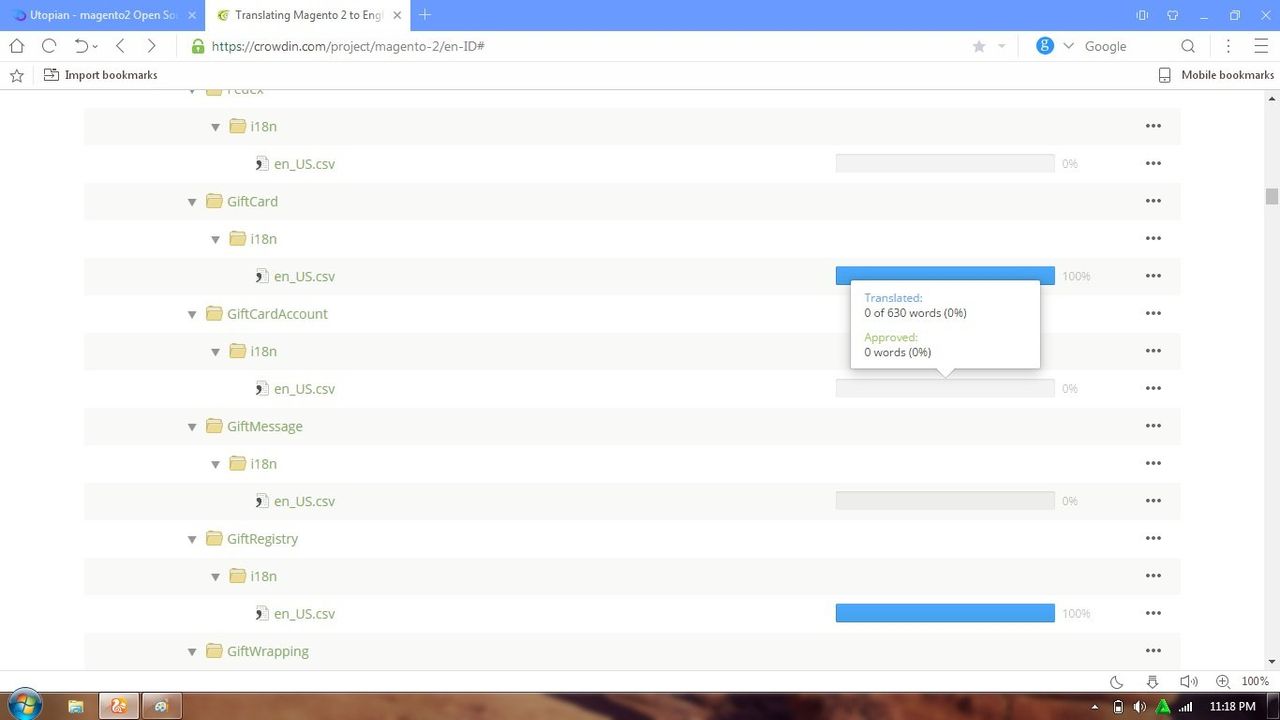The width and height of the screenshot is (1280, 720).
Task: Open the GiftCardAccount folder link
Action: coord(277,314)
